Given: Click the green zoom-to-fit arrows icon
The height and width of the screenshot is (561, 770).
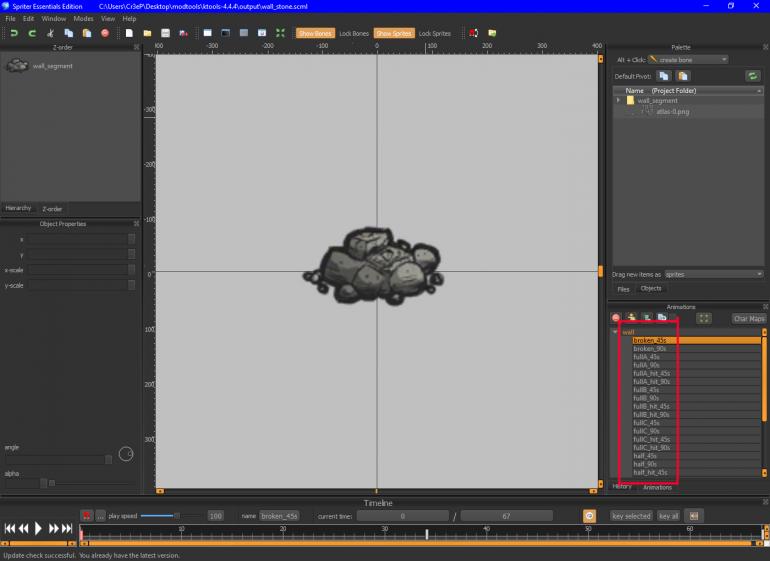Looking at the screenshot, I should (280, 33).
